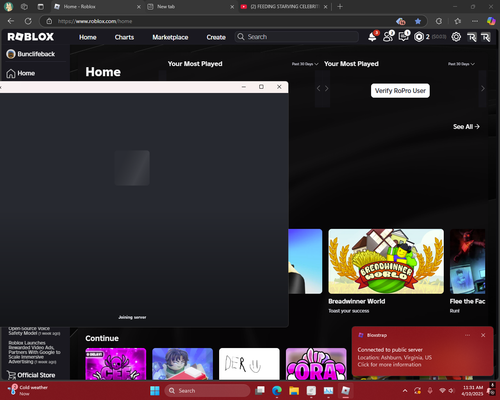500x400 pixels.
Task: Open the Breadwinner World thumbnail
Action: click(386, 261)
